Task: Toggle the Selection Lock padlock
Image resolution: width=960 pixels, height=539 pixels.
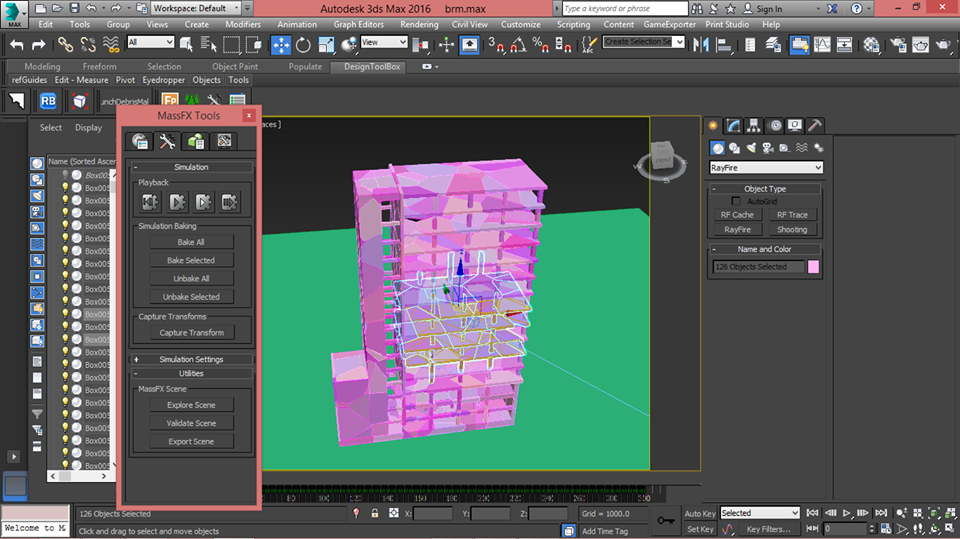Action: tap(375, 513)
